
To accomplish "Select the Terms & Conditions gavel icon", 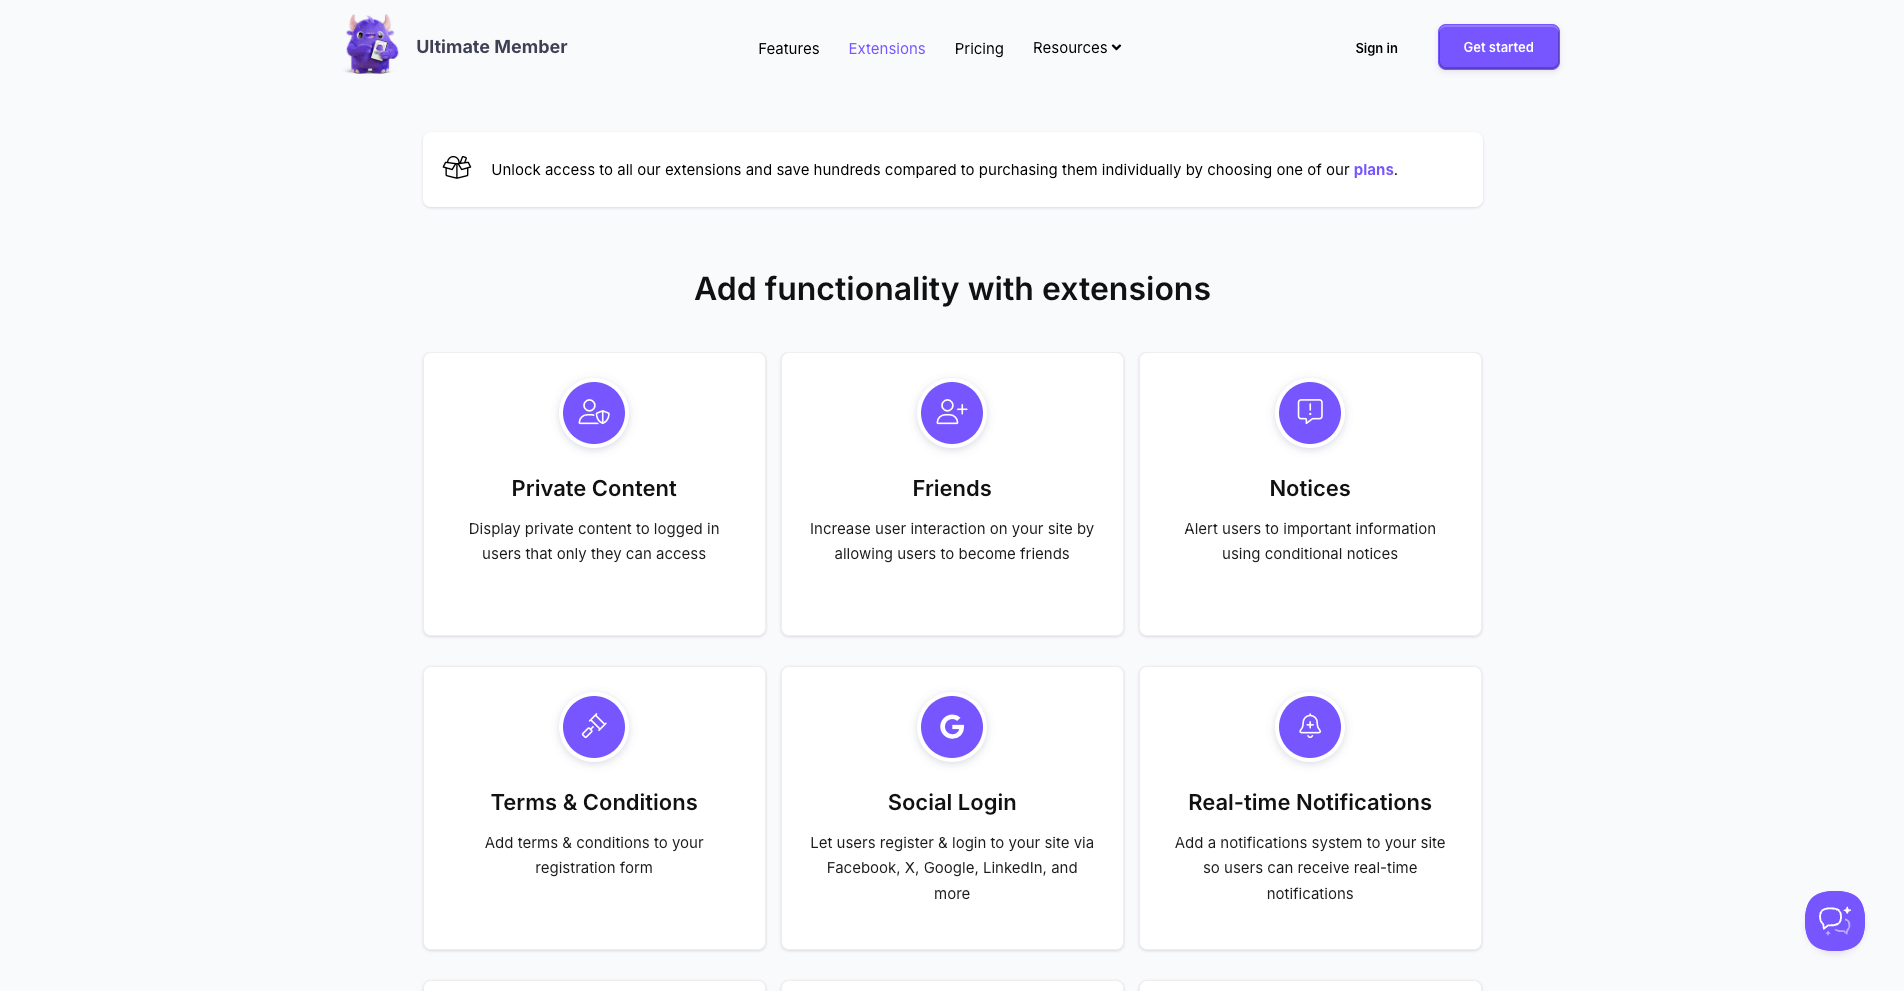I will click(x=593, y=727).
